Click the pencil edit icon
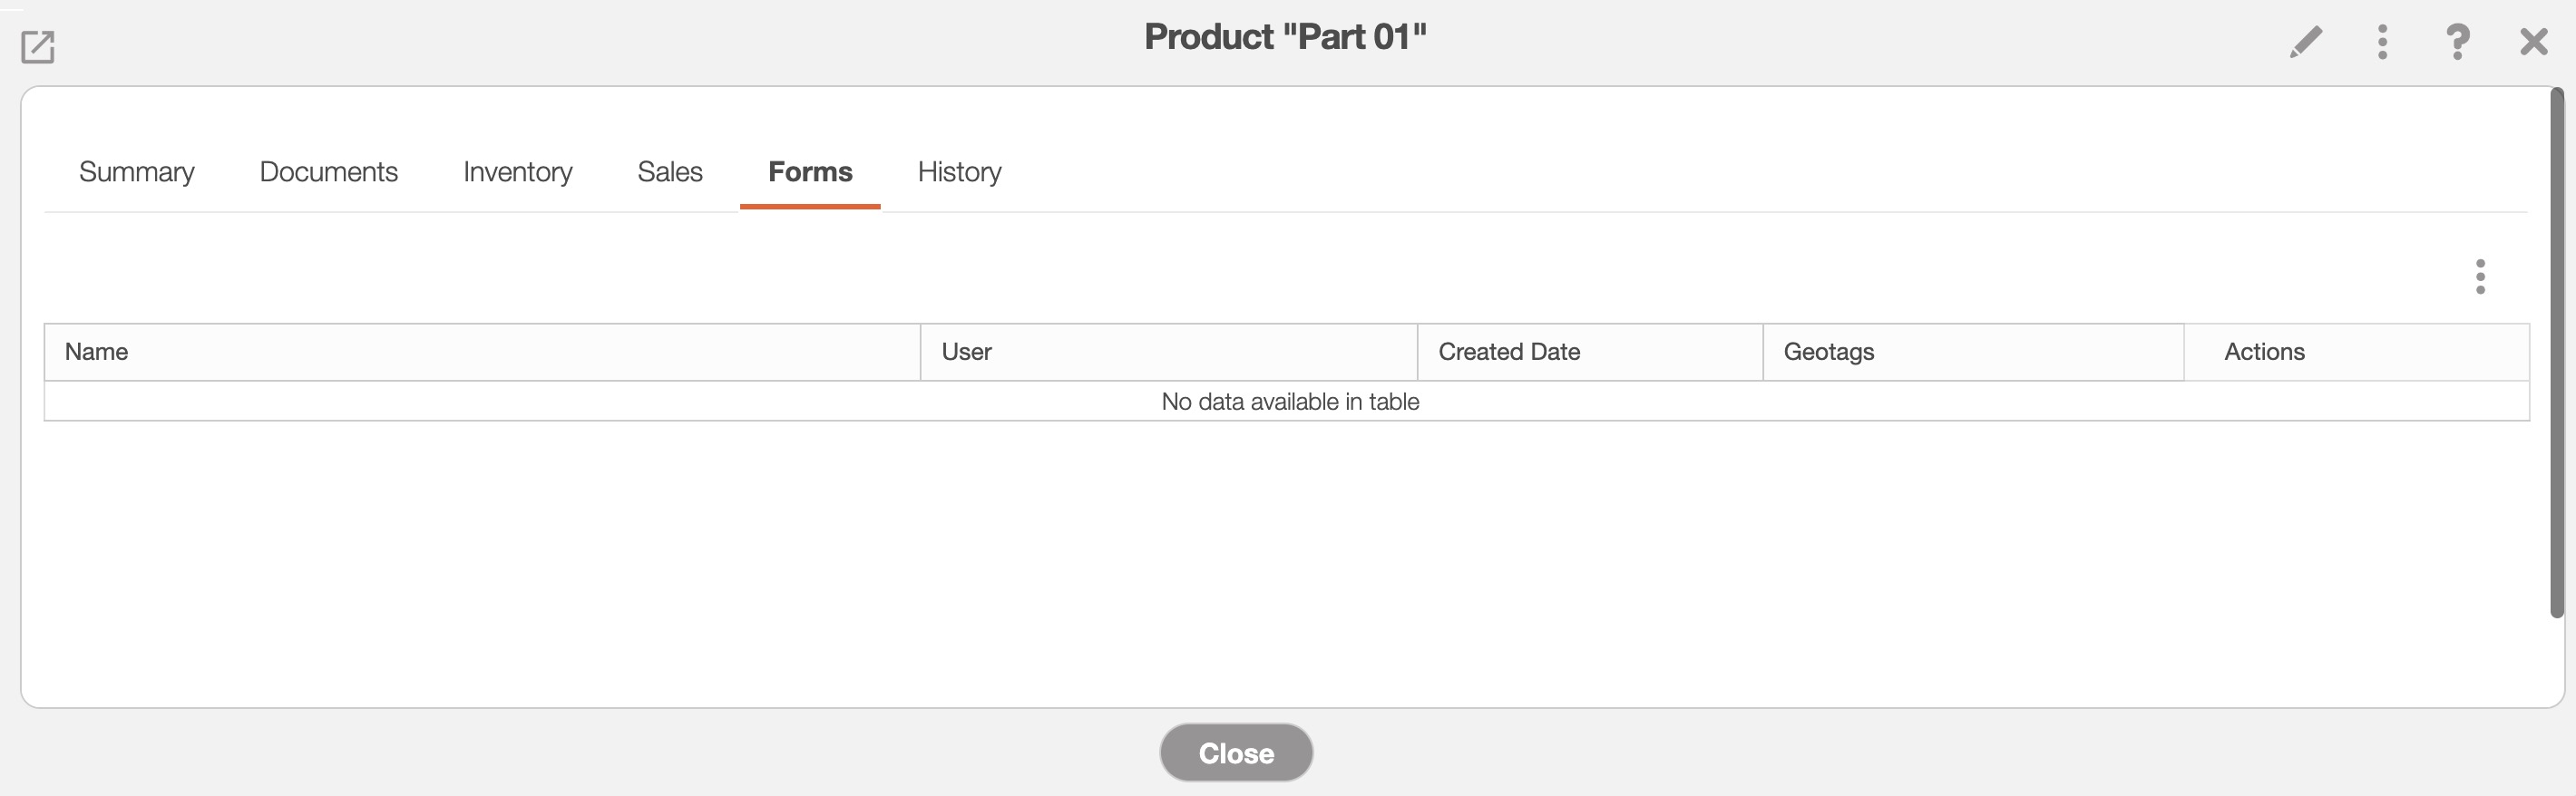 pos(2306,42)
